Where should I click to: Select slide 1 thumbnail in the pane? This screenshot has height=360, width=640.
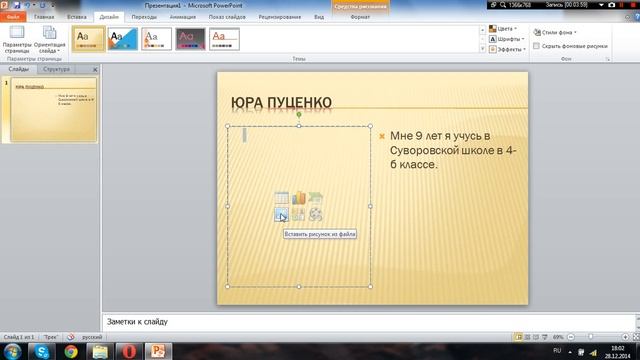click(x=53, y=110)
